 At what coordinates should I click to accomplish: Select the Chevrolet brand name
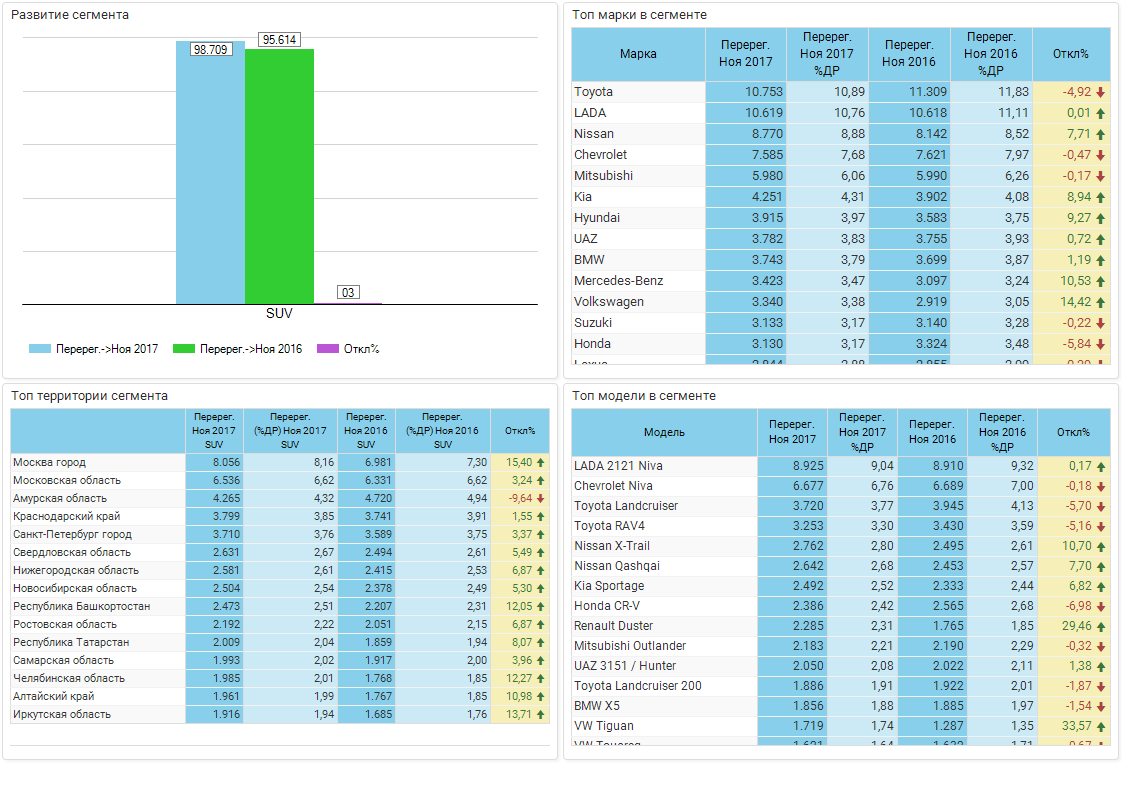[600, 155]
